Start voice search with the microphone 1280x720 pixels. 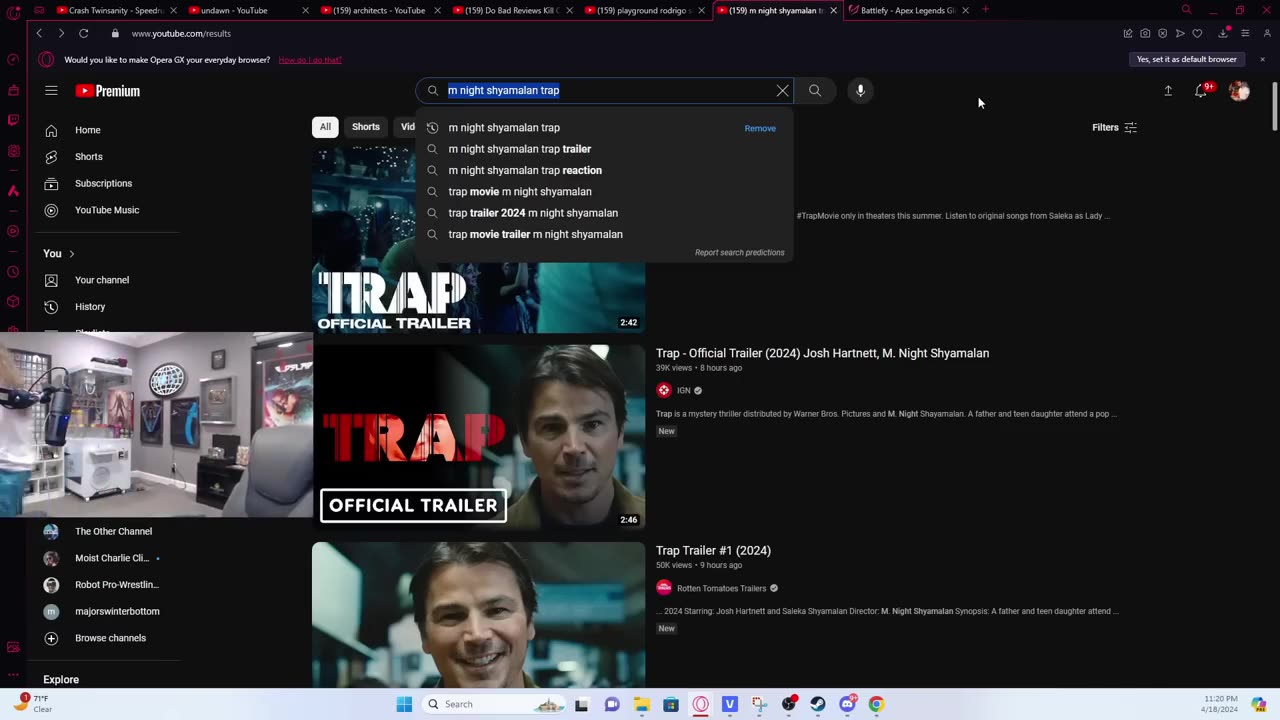coord(860,91)
